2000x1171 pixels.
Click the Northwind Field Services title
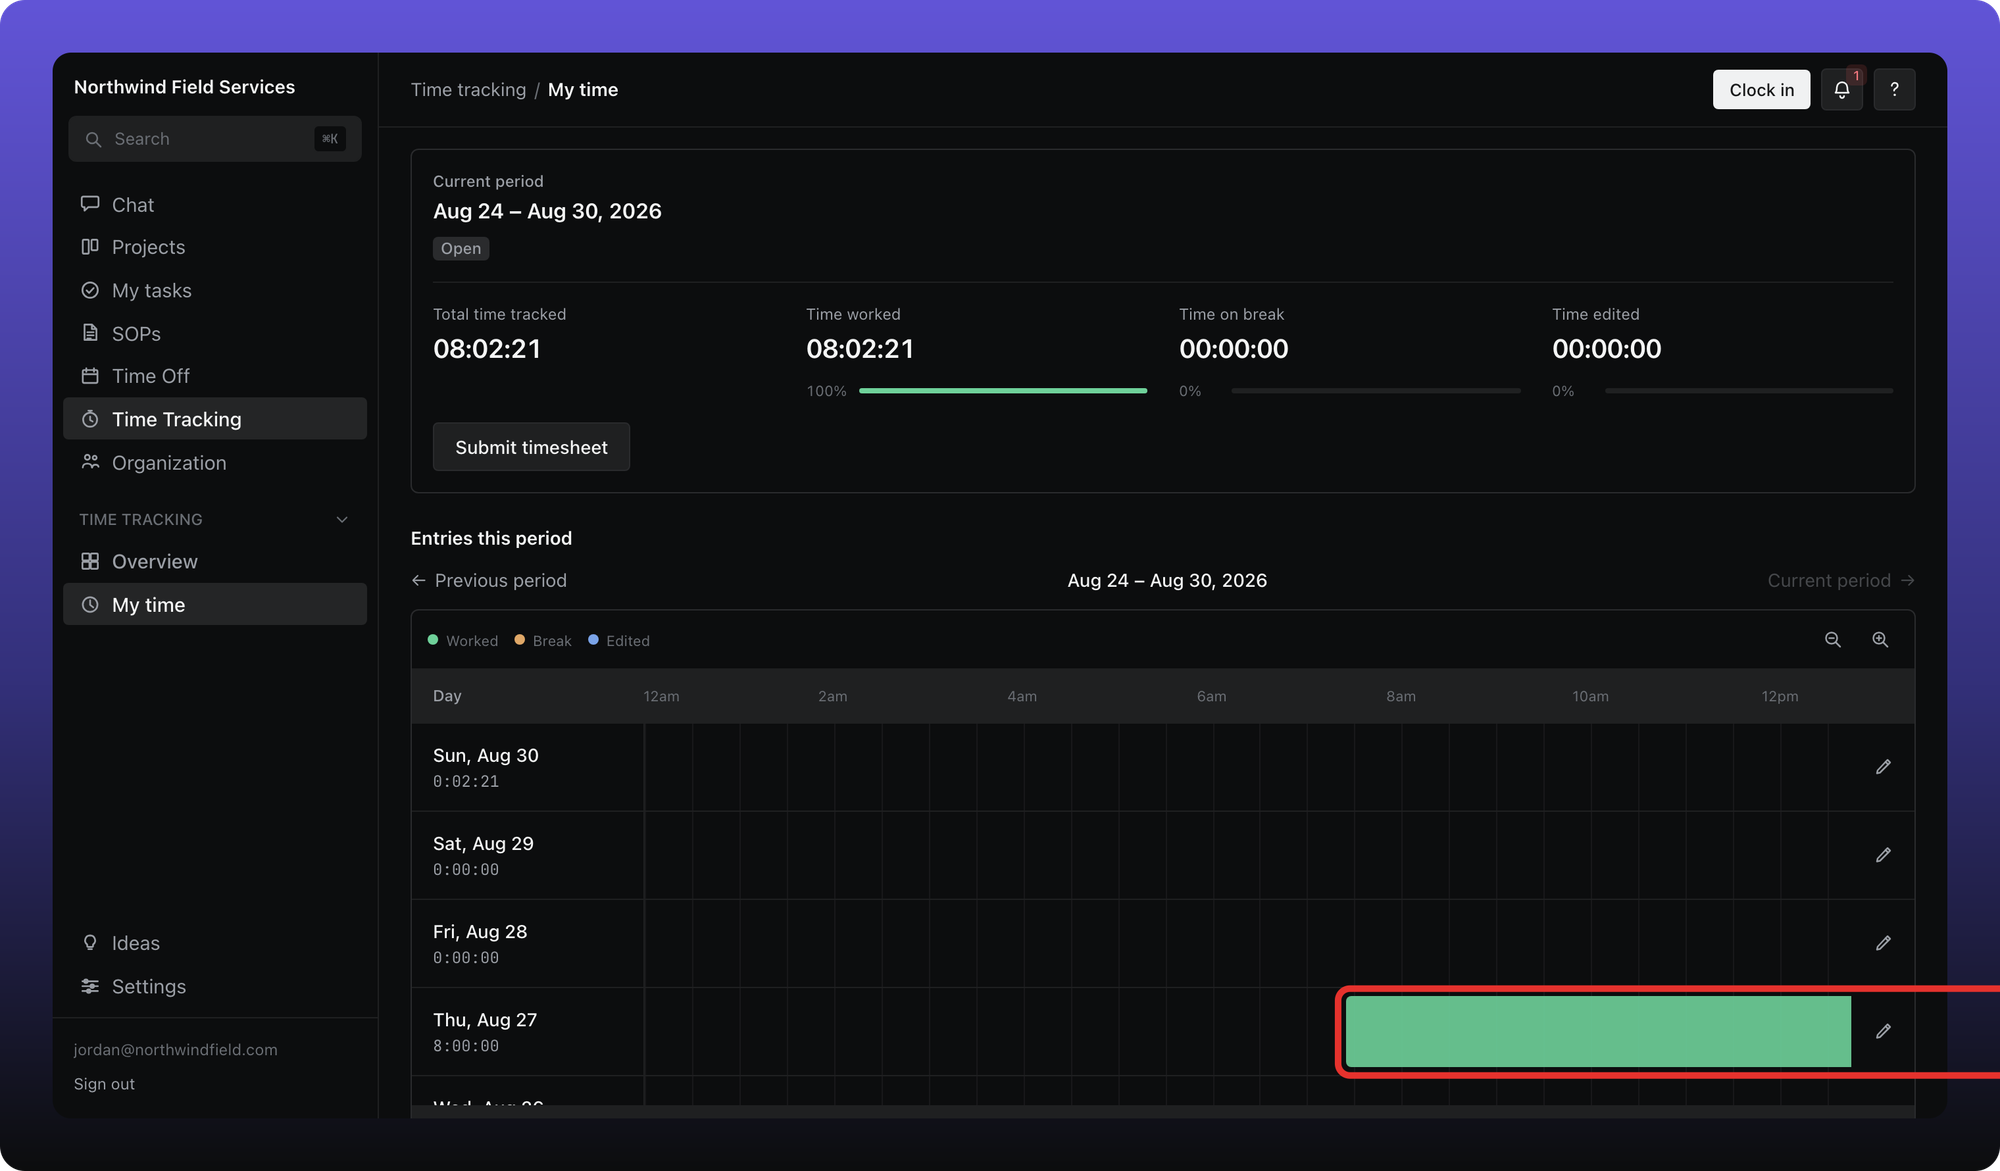[x=184, y=87]
